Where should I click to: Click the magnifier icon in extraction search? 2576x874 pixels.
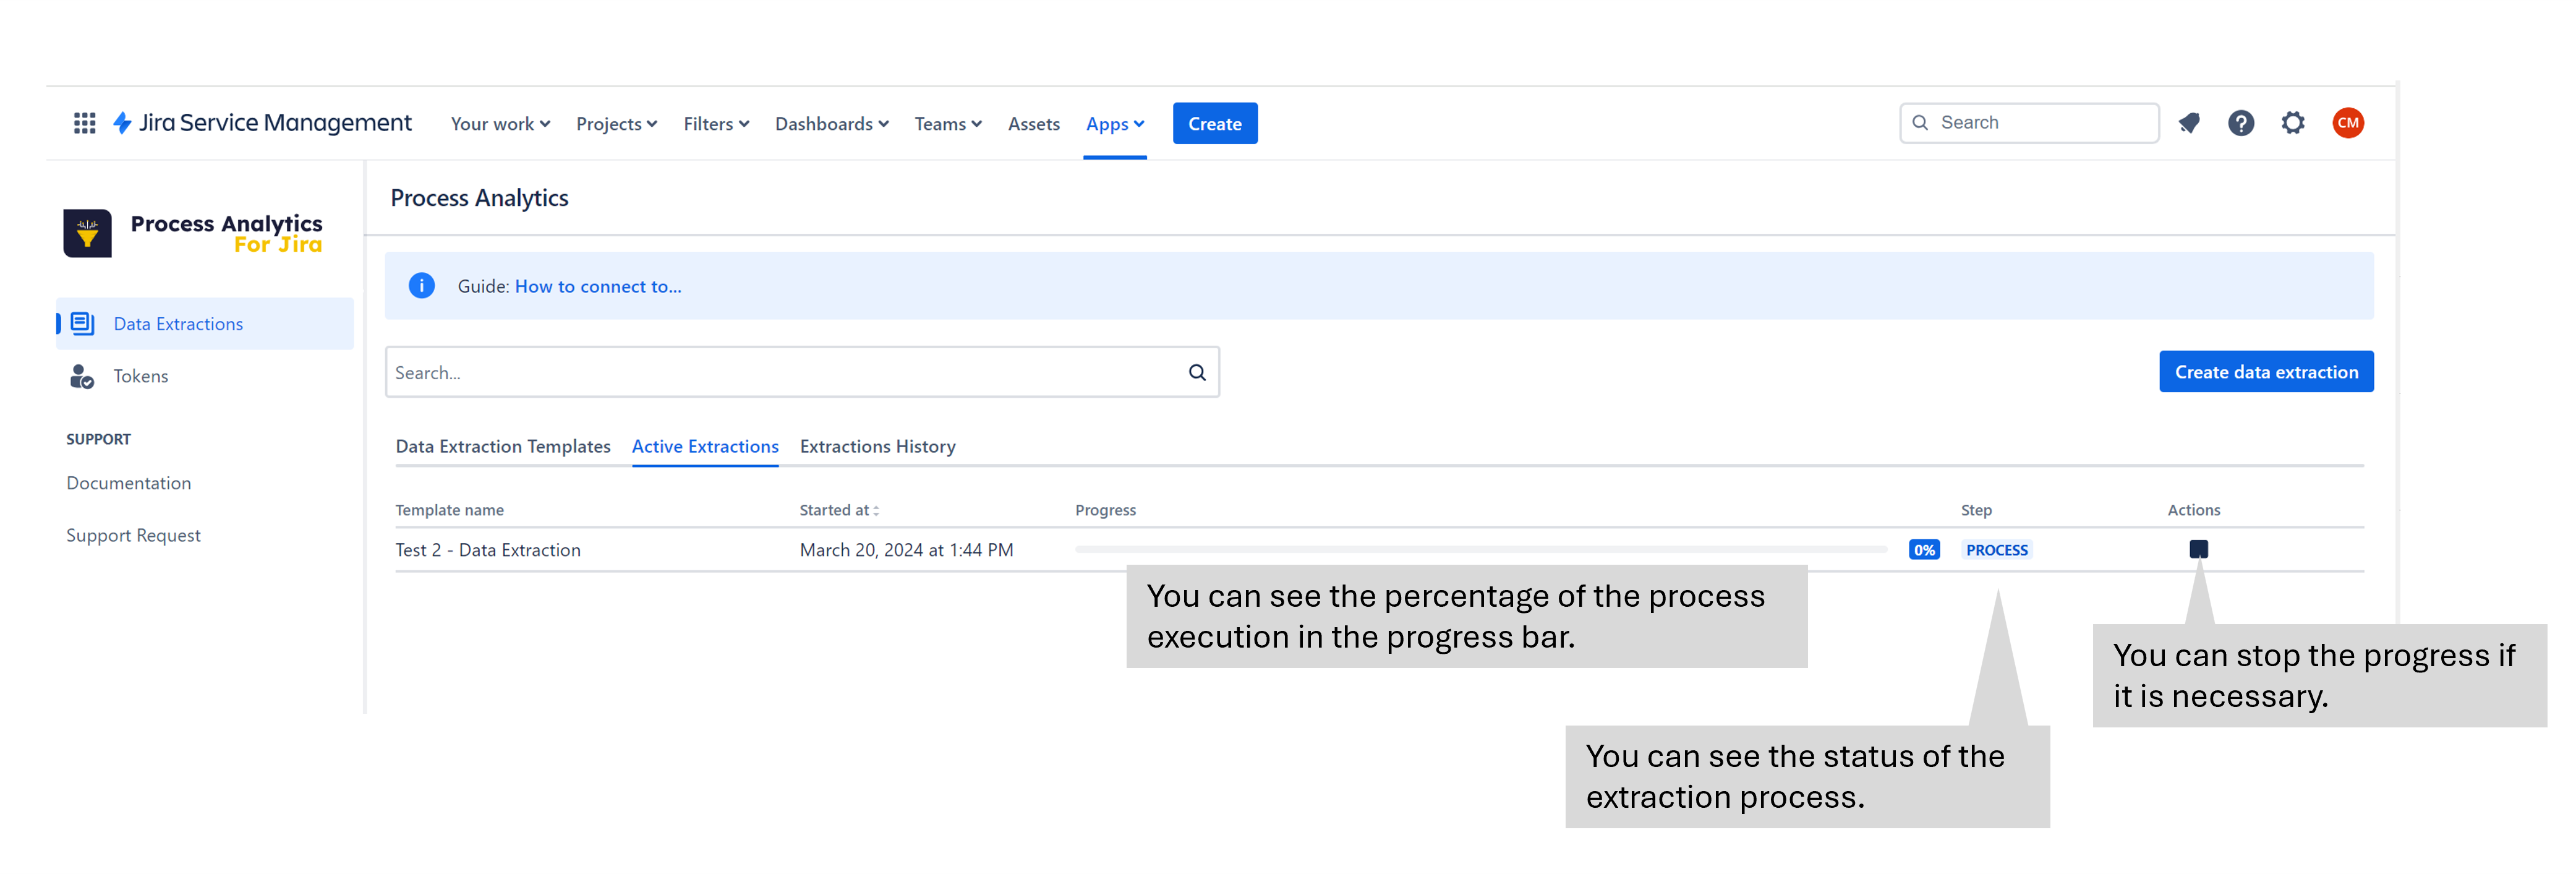pyautogui.click(x=1197, y=373)
